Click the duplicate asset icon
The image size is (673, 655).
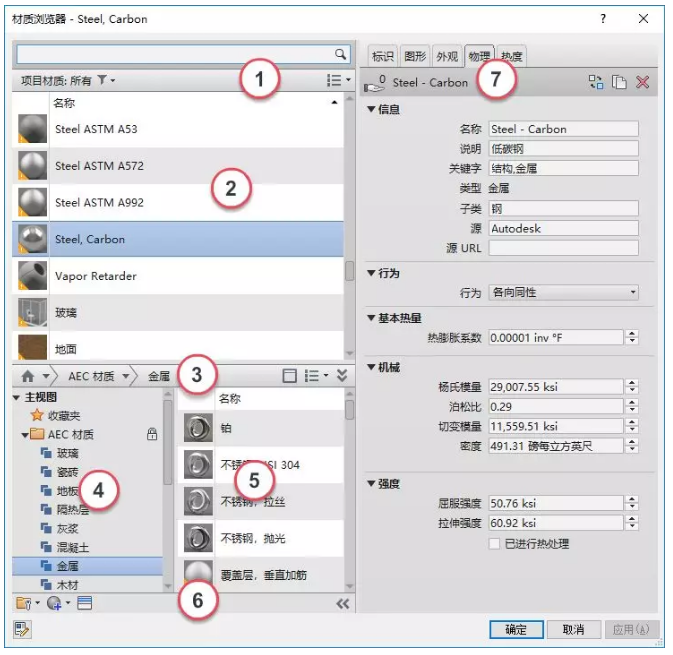click(x=619, y=82)
